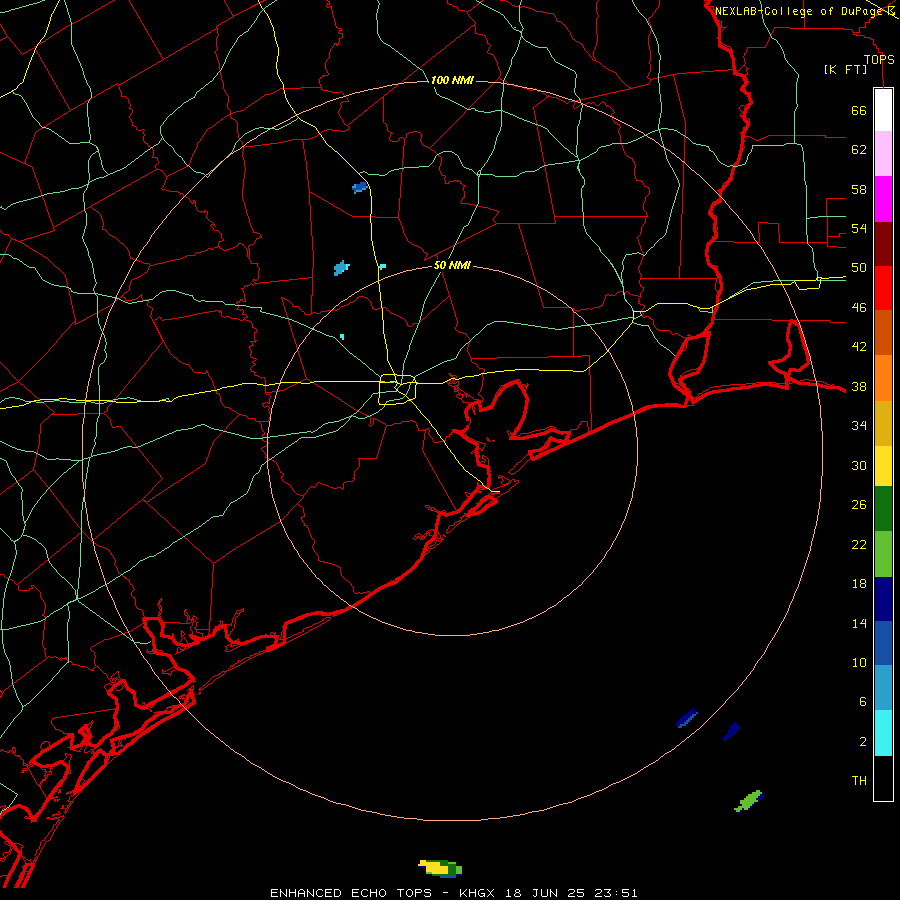Click the blue echo nearest the 100 NMI label
The image size is (900, 900).
[360, 187]
